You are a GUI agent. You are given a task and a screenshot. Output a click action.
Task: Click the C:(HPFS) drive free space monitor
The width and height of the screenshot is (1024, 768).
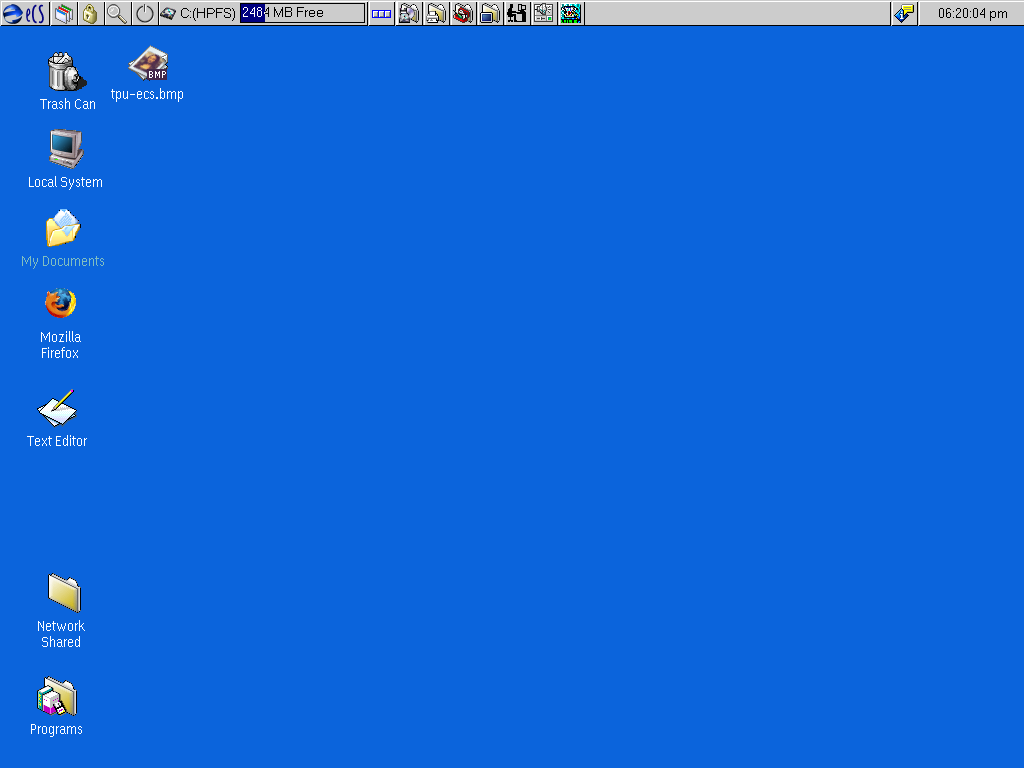[264, 13]
